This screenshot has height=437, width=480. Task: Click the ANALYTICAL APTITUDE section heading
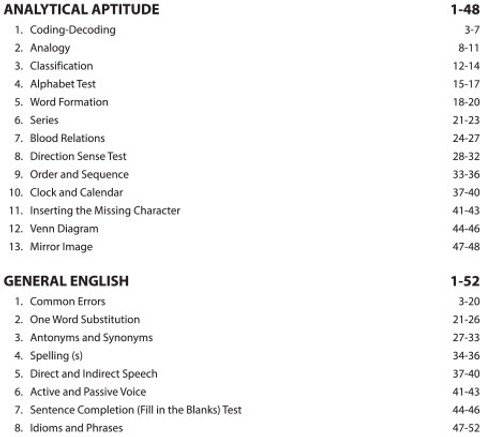pos(81,9)
